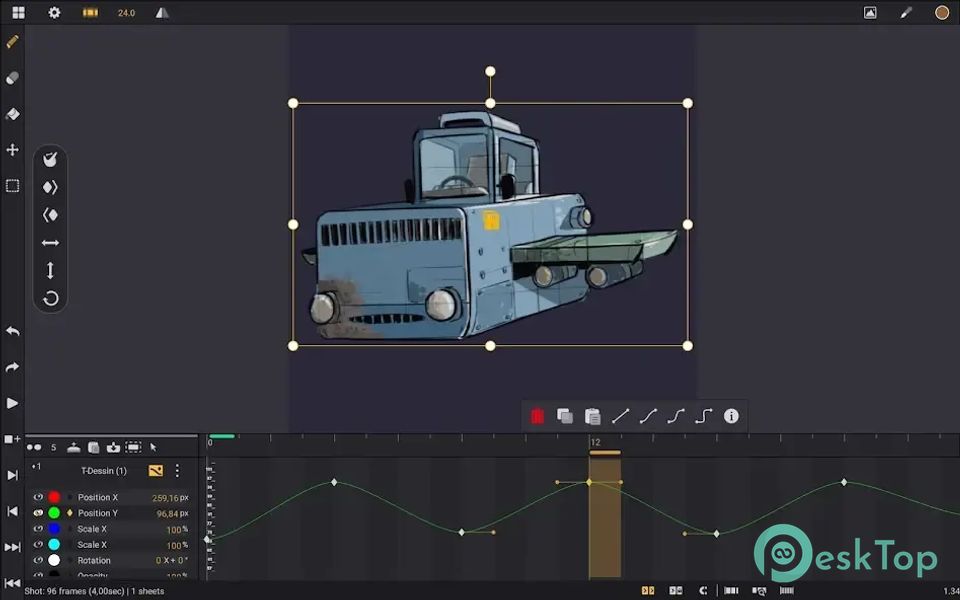
Task: Step to next frame
Action: click(12, 475)
